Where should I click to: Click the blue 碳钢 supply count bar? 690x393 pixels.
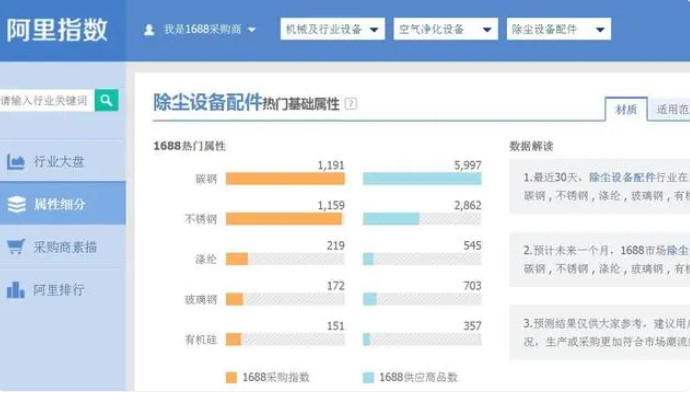422,178
